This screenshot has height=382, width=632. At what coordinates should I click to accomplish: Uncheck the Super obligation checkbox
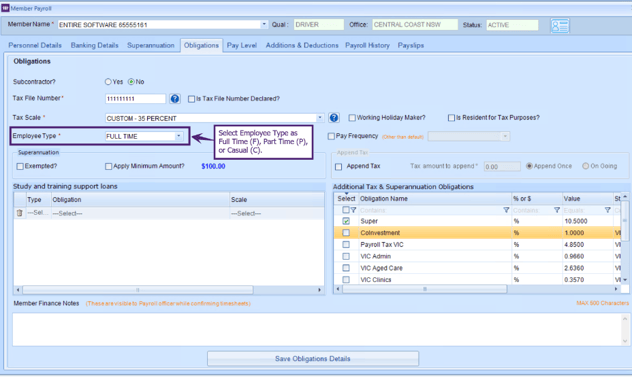[346, 221]
